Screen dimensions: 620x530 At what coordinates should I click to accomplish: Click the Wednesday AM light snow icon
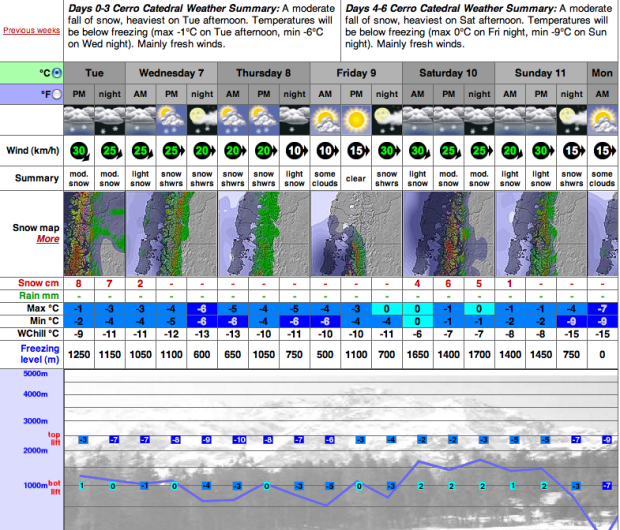tap(141, 120)
